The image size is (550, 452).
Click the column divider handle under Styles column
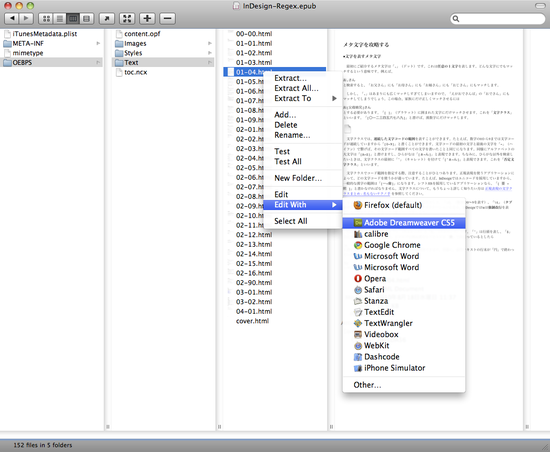tap(219, 427)
